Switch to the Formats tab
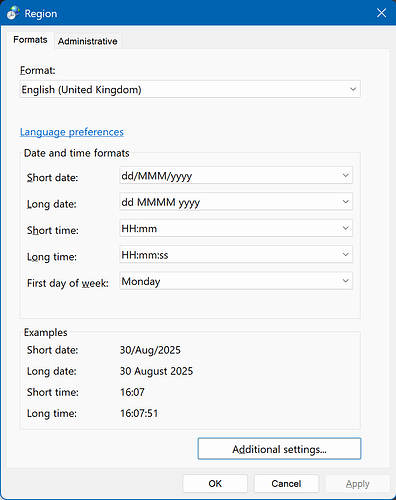Image resolution: width=396 pixels, height=500 pixels. (x=30, y=40)
